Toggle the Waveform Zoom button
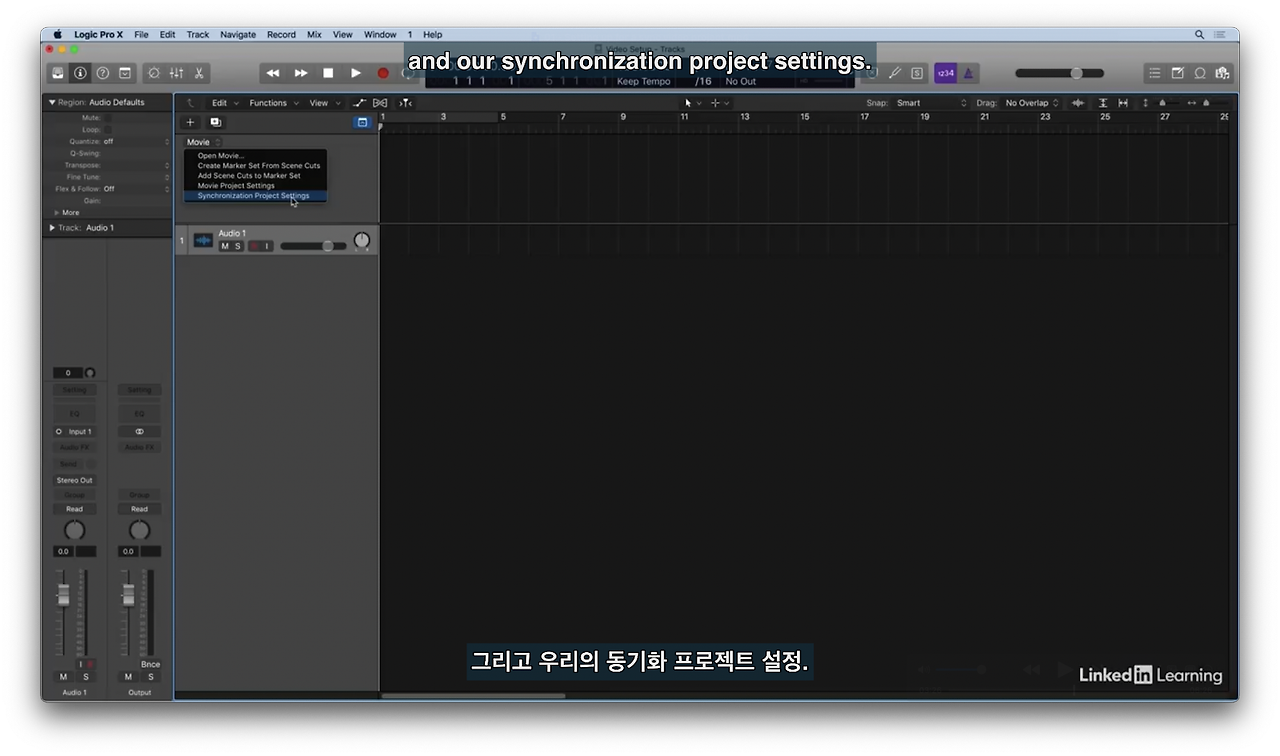The height and width of the screenshot is (756, 1280). tap(1078, 103)
